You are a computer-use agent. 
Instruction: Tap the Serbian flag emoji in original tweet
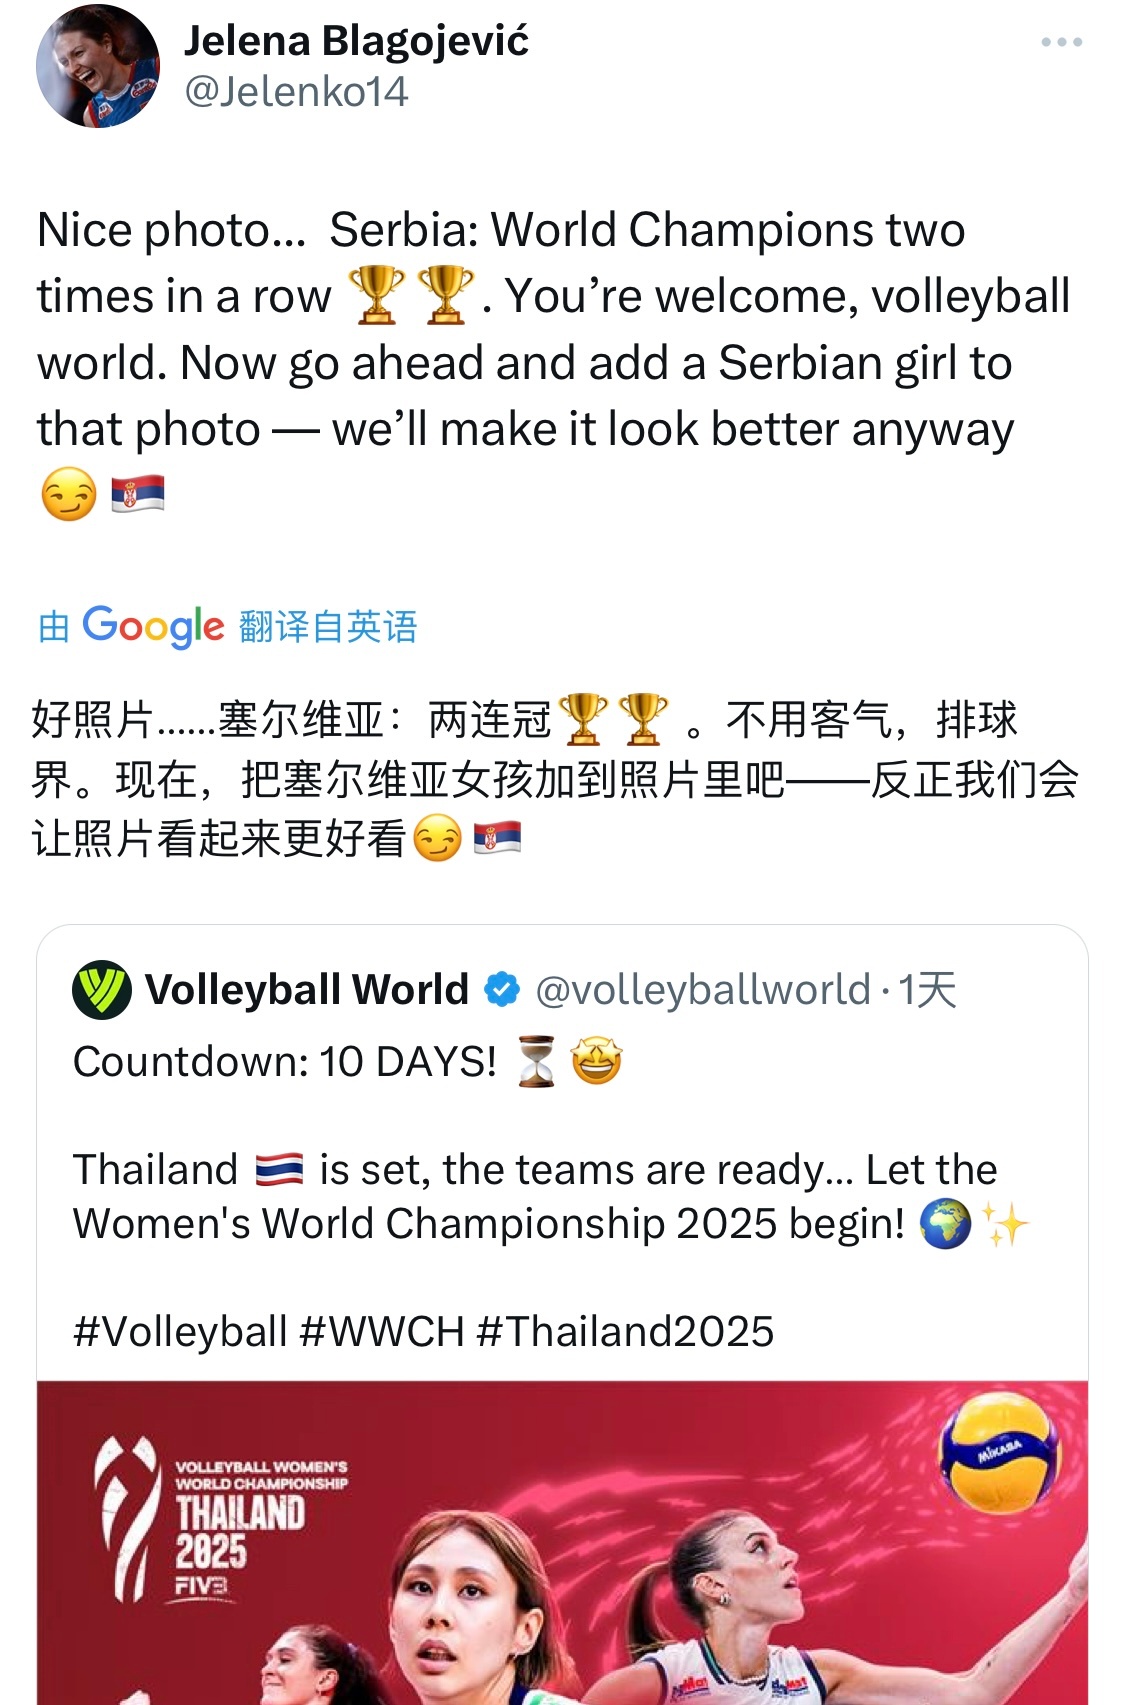point(138,494)
